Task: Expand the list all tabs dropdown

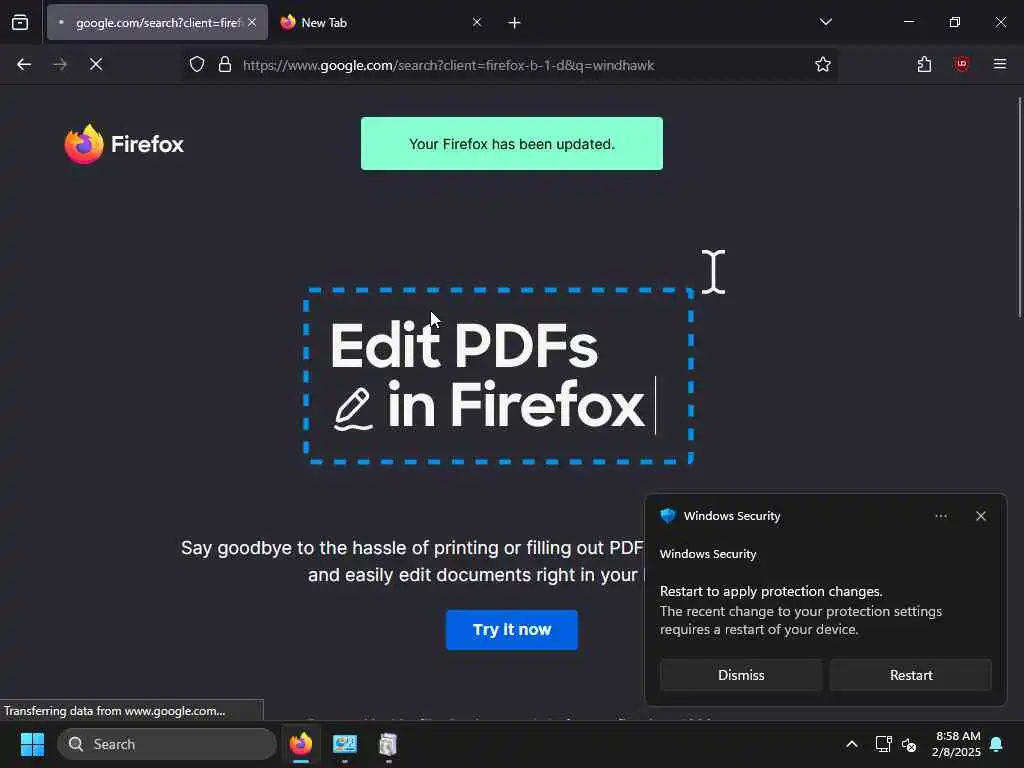Action: pyautogui.click(x=825, y=22)
